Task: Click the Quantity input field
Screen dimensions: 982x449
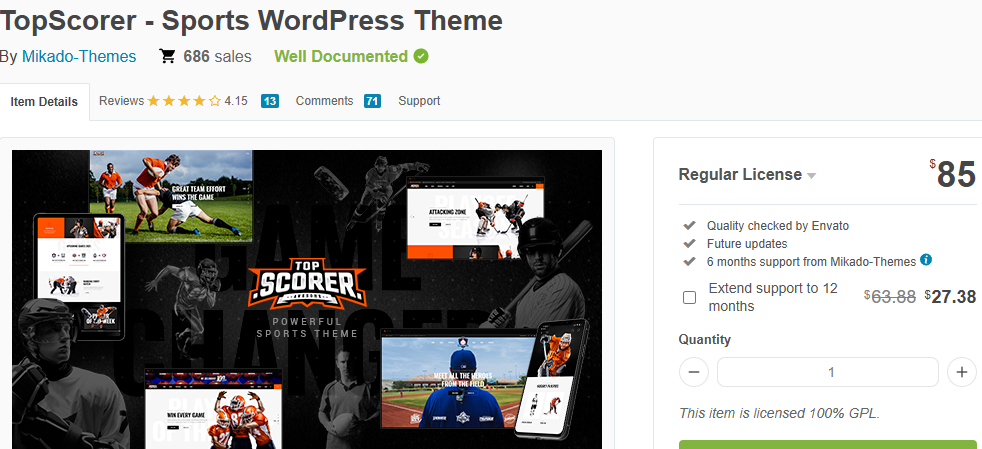Action: (828, 372)
